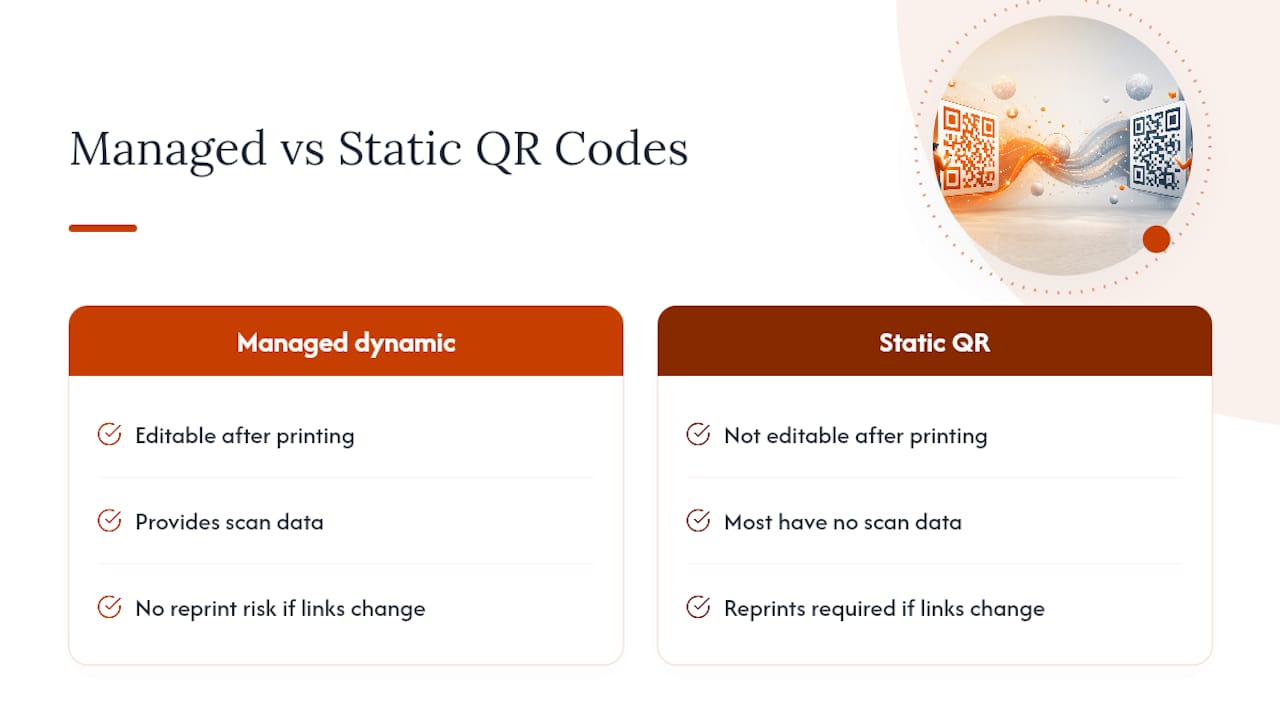The width and height of the screenshot is (1280, 720).
Task: Click the checkmark icon beside Editable after printing
Action: click(109, 435)
